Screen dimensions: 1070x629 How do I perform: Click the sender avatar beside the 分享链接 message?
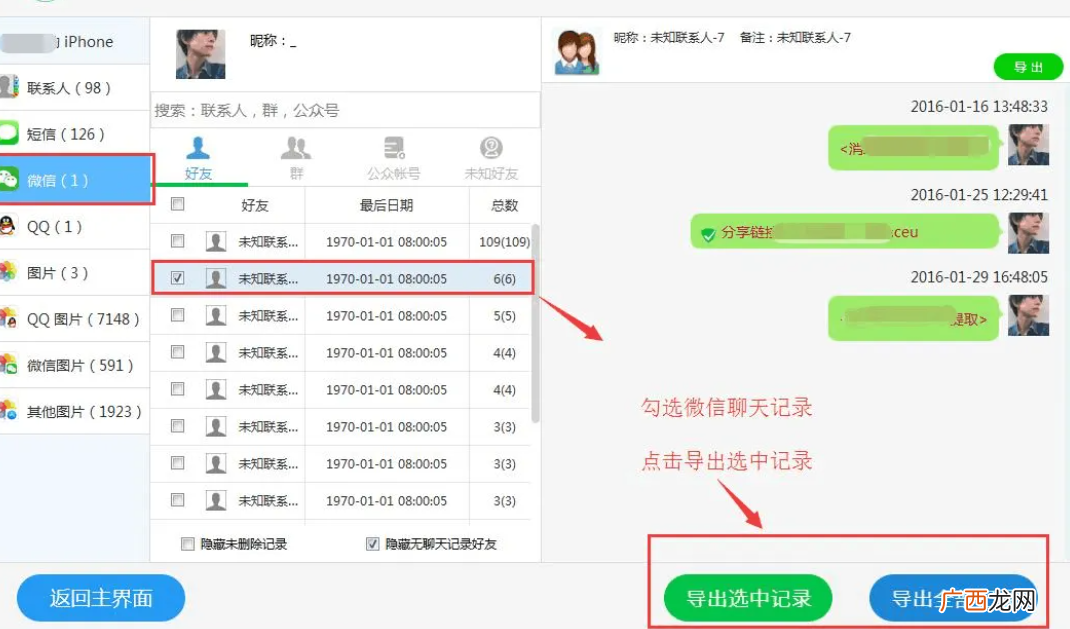coord(1028,233)
